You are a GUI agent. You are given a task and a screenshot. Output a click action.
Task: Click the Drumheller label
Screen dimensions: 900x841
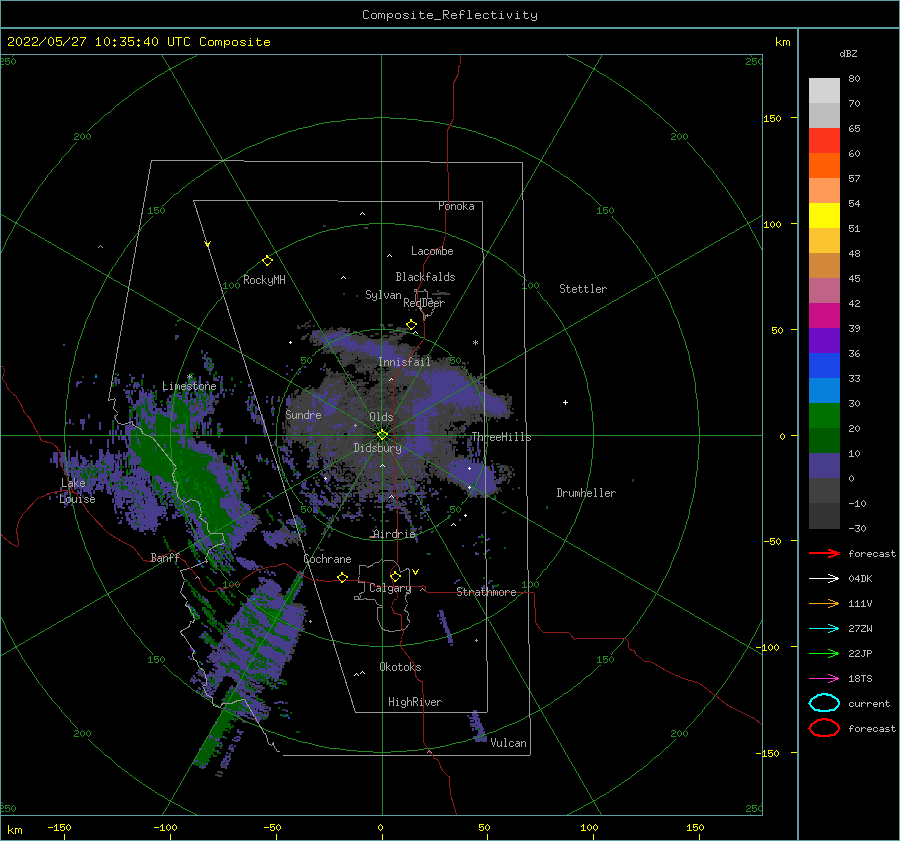pos(585,493)
